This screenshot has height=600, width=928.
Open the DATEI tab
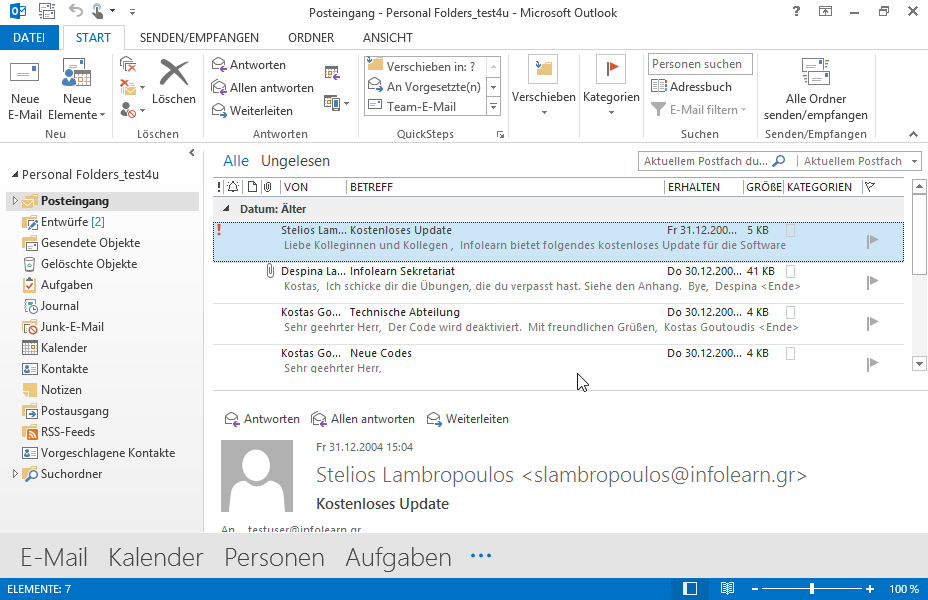coord(29,38)
